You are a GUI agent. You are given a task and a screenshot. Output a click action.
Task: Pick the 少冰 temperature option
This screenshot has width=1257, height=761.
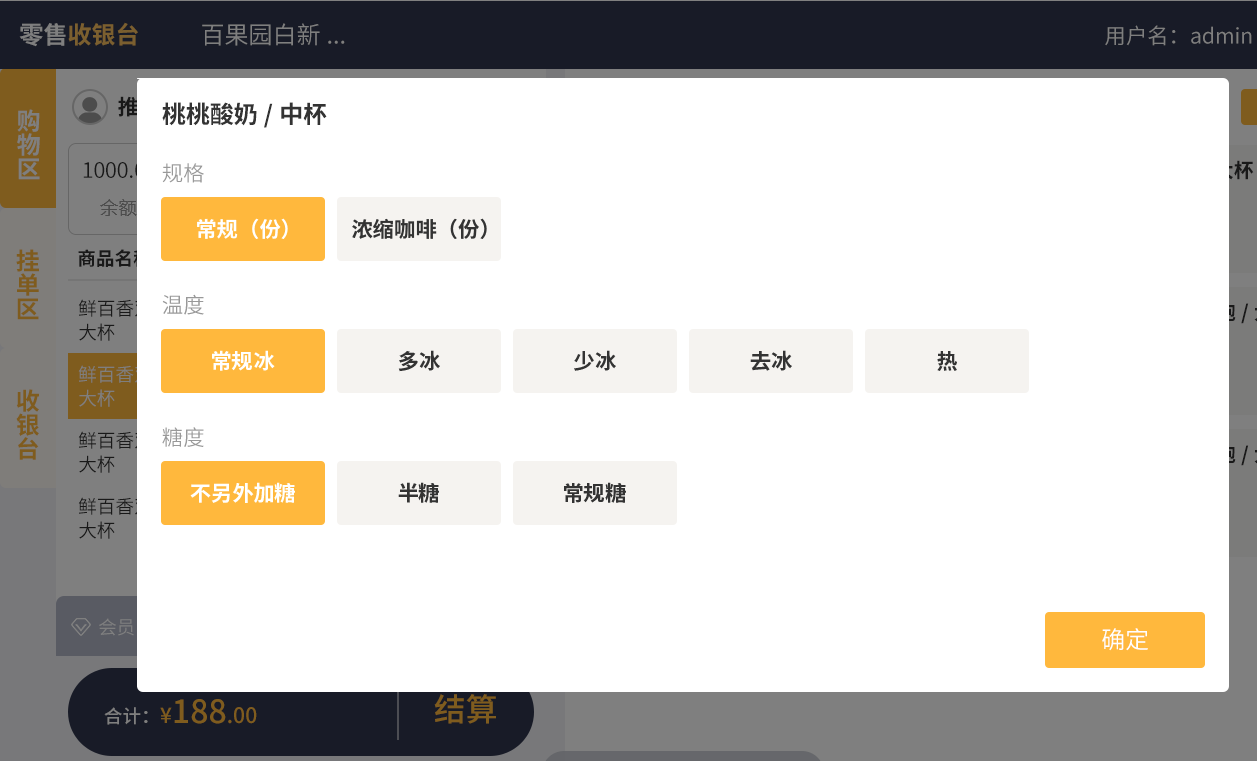(x=595, y=361)
